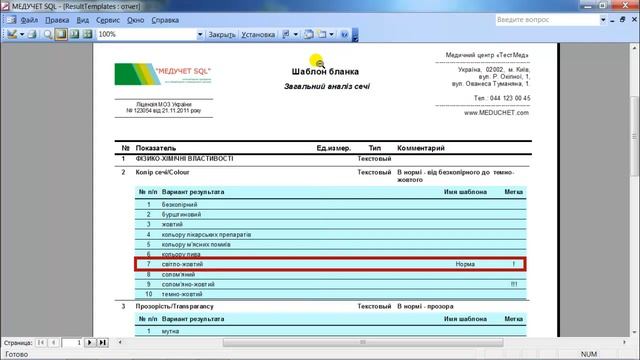Open toolbar options at toolbar end

355,35
